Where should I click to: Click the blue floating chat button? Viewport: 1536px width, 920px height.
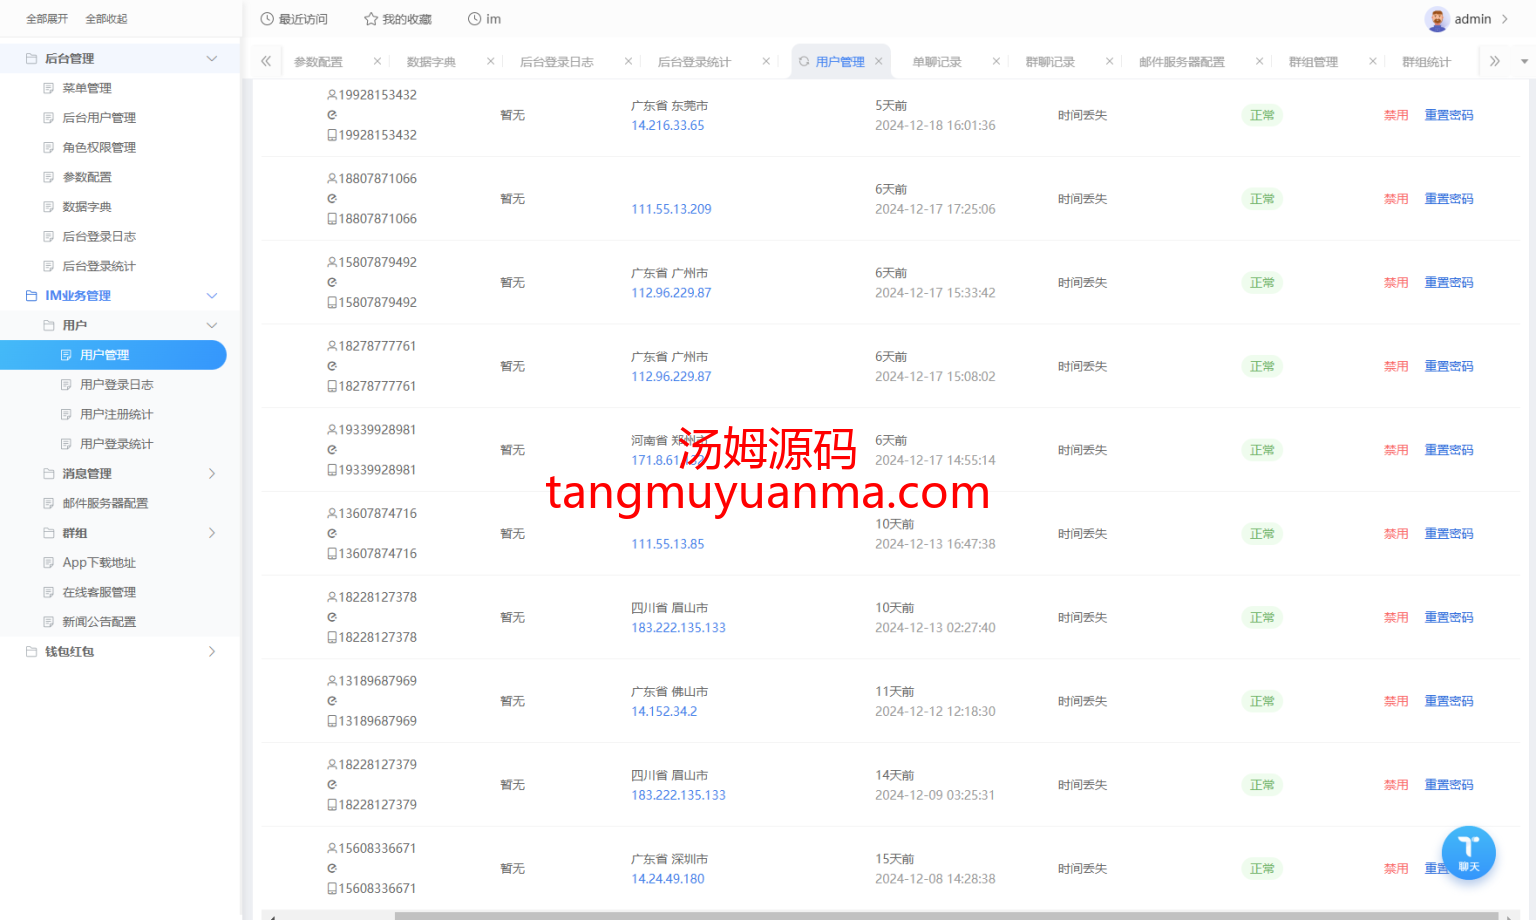[x=1468, y=852]
